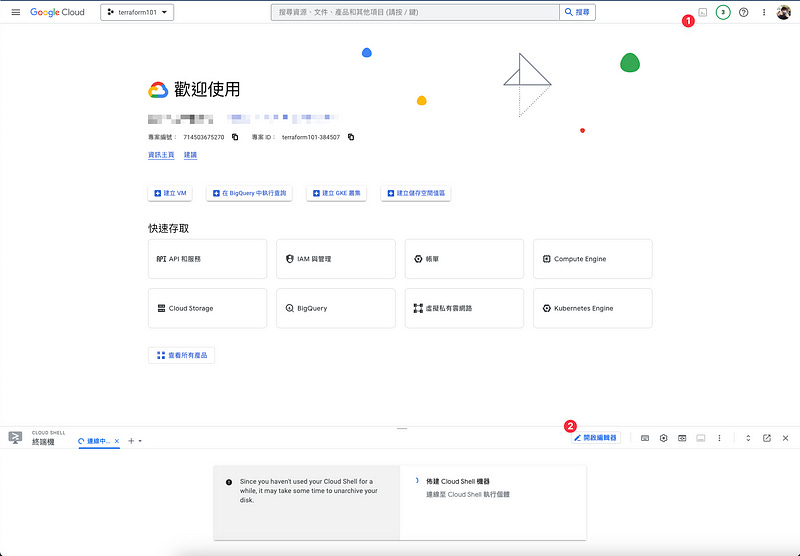Click the 建立儲存空間值區 button
Viewport: 800px width, 556px height.
click(x=416, y=193)
